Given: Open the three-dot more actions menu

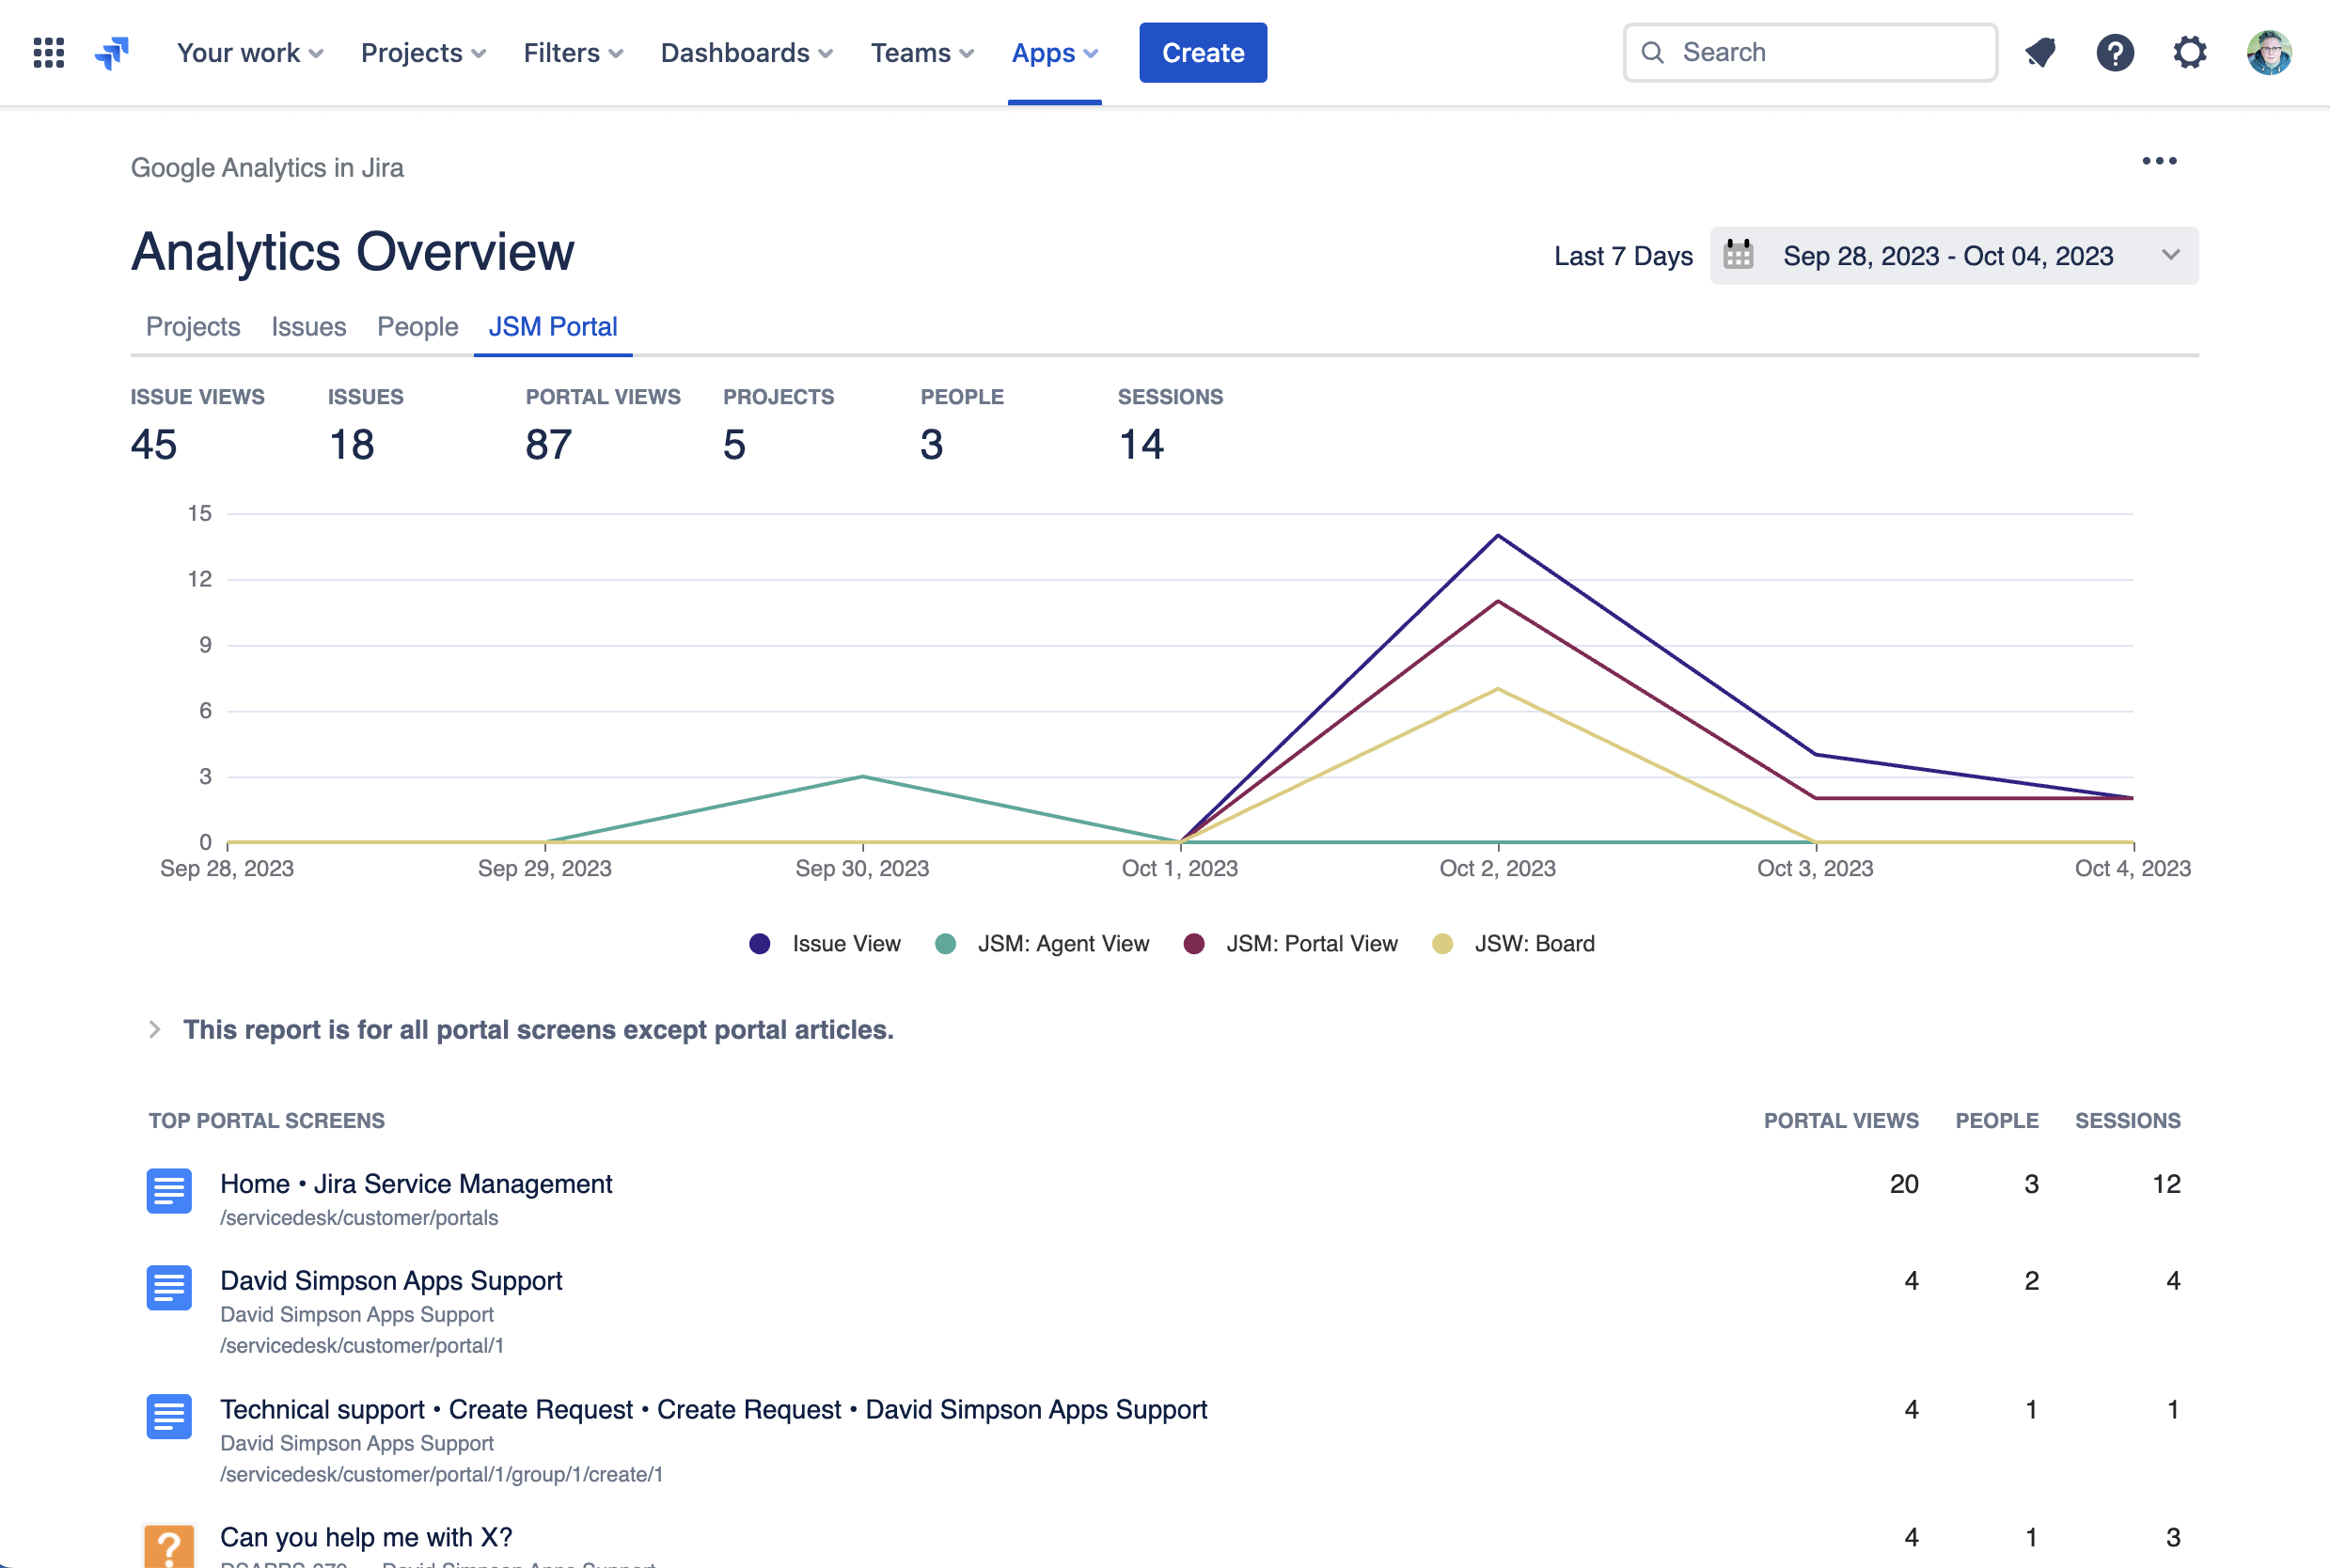Looking at the screenshot, I should pyautogui.click(x=2159, y=161).
